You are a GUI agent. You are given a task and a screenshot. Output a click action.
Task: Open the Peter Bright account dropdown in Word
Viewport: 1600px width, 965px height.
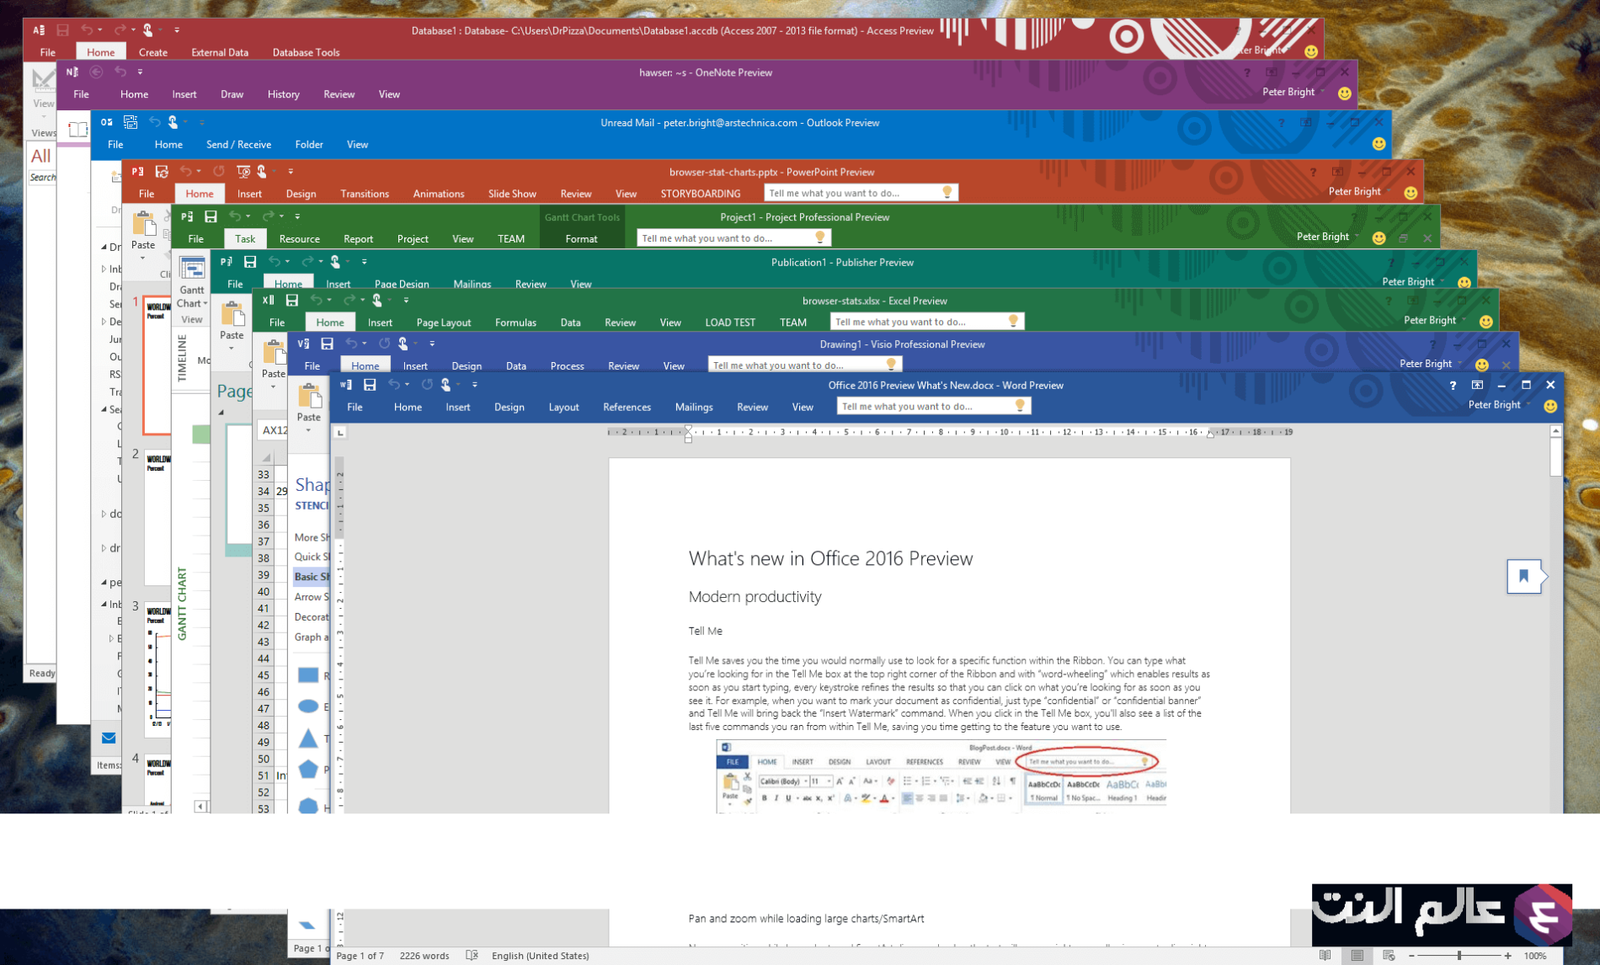[1499, 405]
